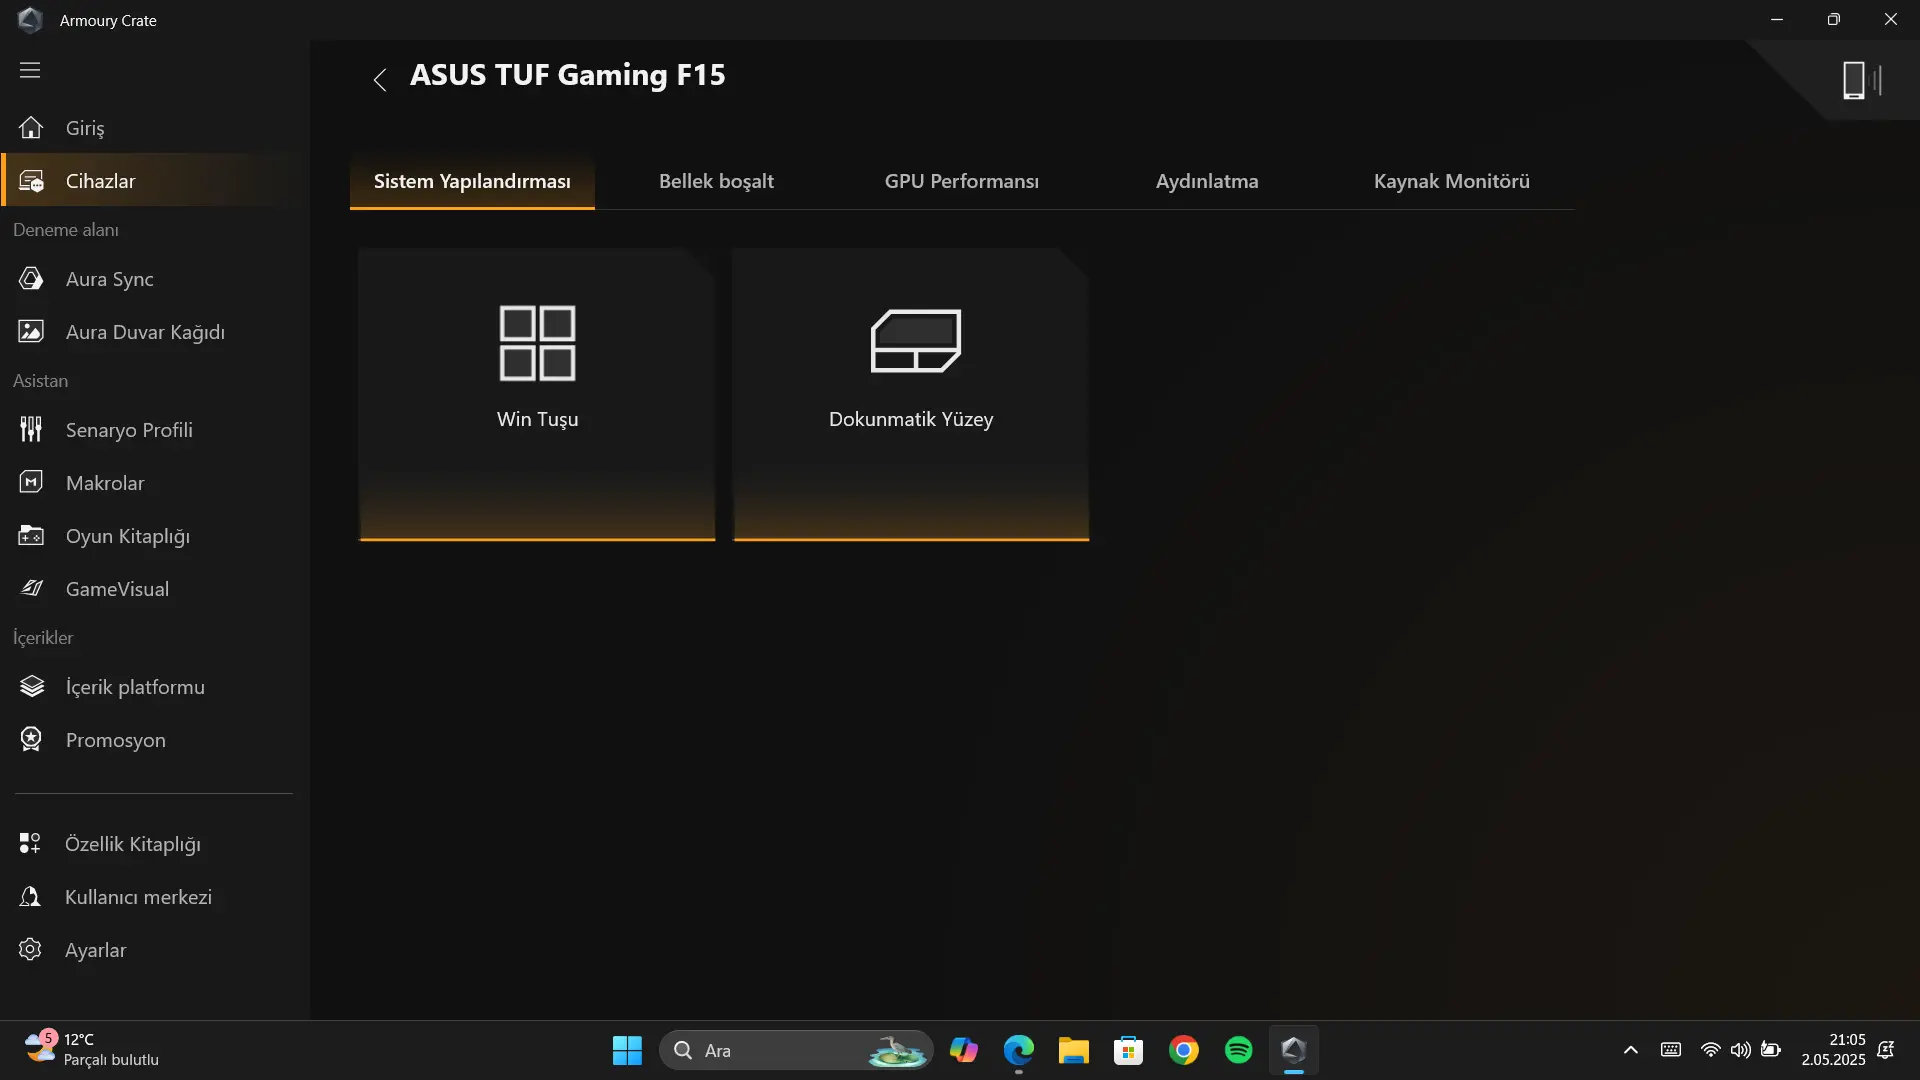This screenshot has width=1920, height=1080.
Task: Launch Copilot from the taskbar
Action: (x=964, y=1051)
